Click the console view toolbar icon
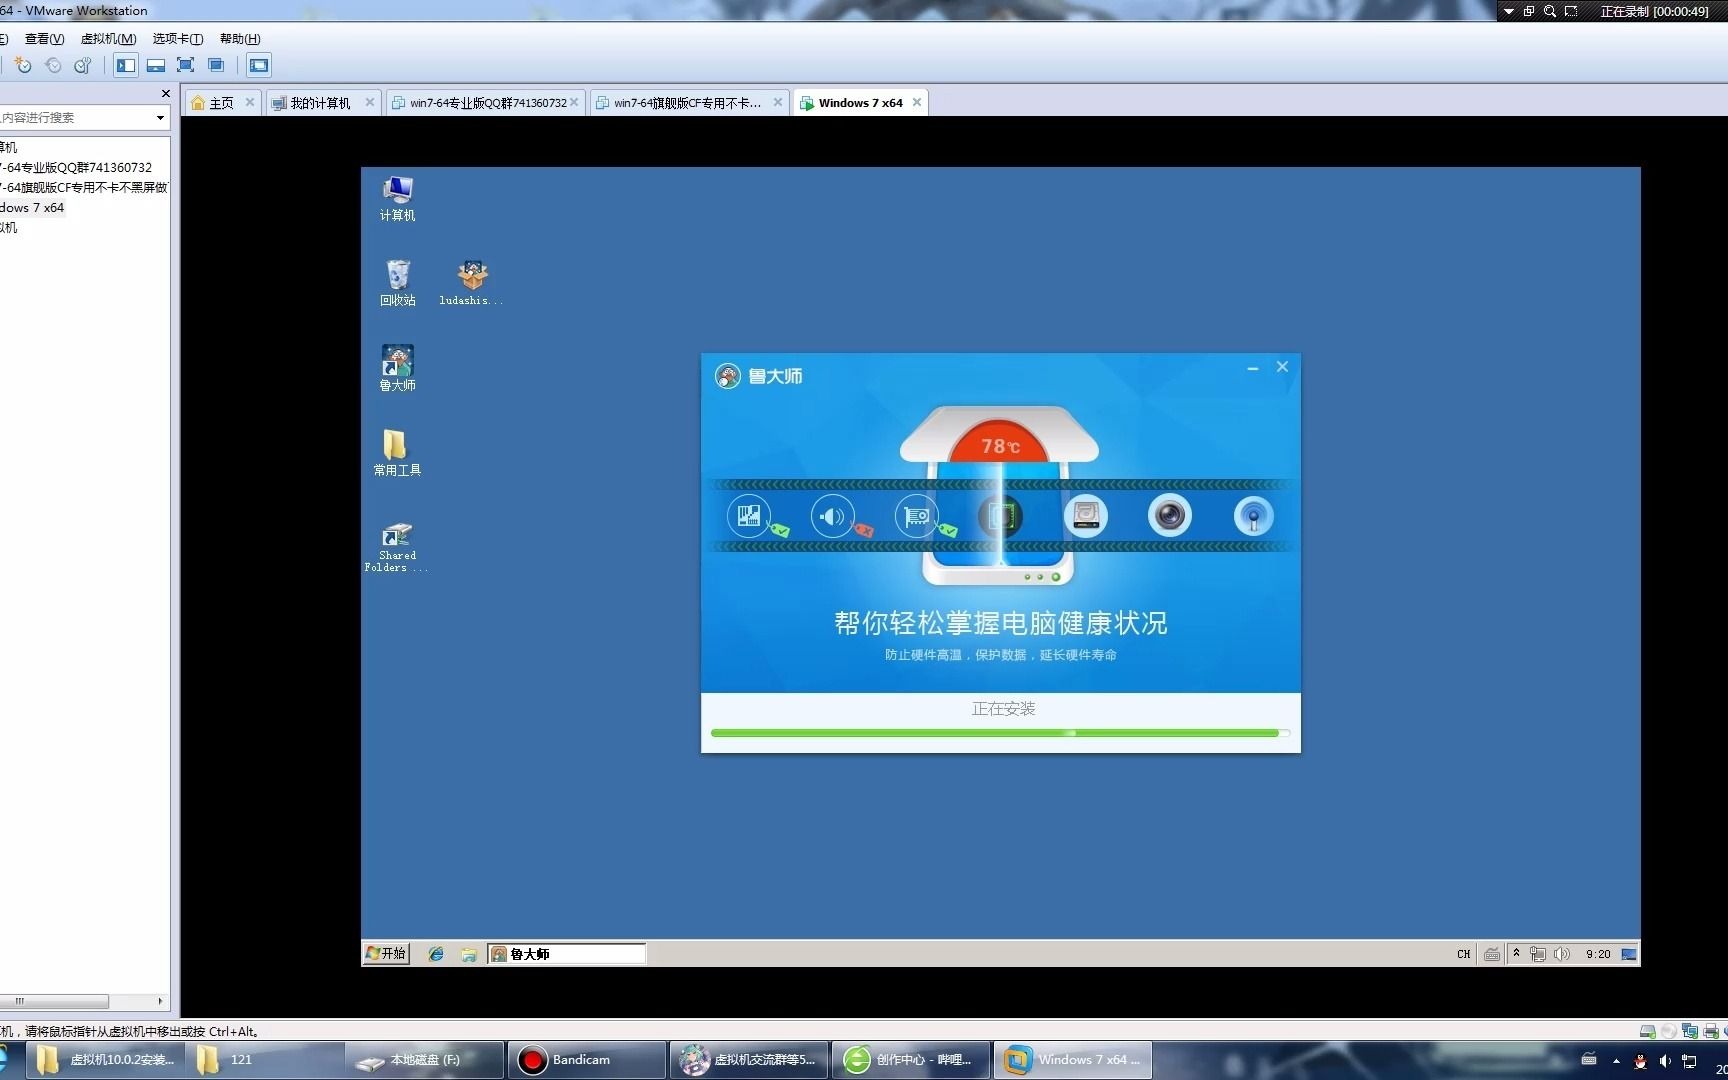The height and width of the screenshot is (1080, 1728). tap(259, 65)
